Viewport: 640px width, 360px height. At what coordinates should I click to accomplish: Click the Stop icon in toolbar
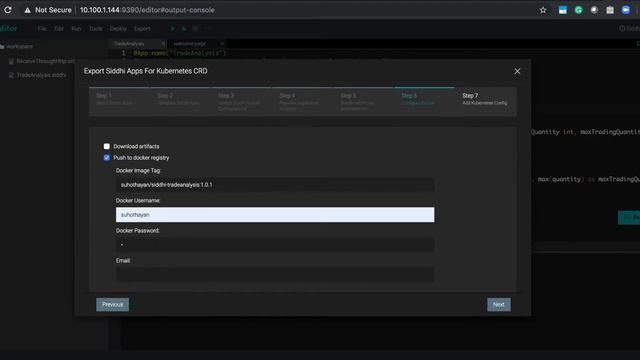(x=196, y=29)
